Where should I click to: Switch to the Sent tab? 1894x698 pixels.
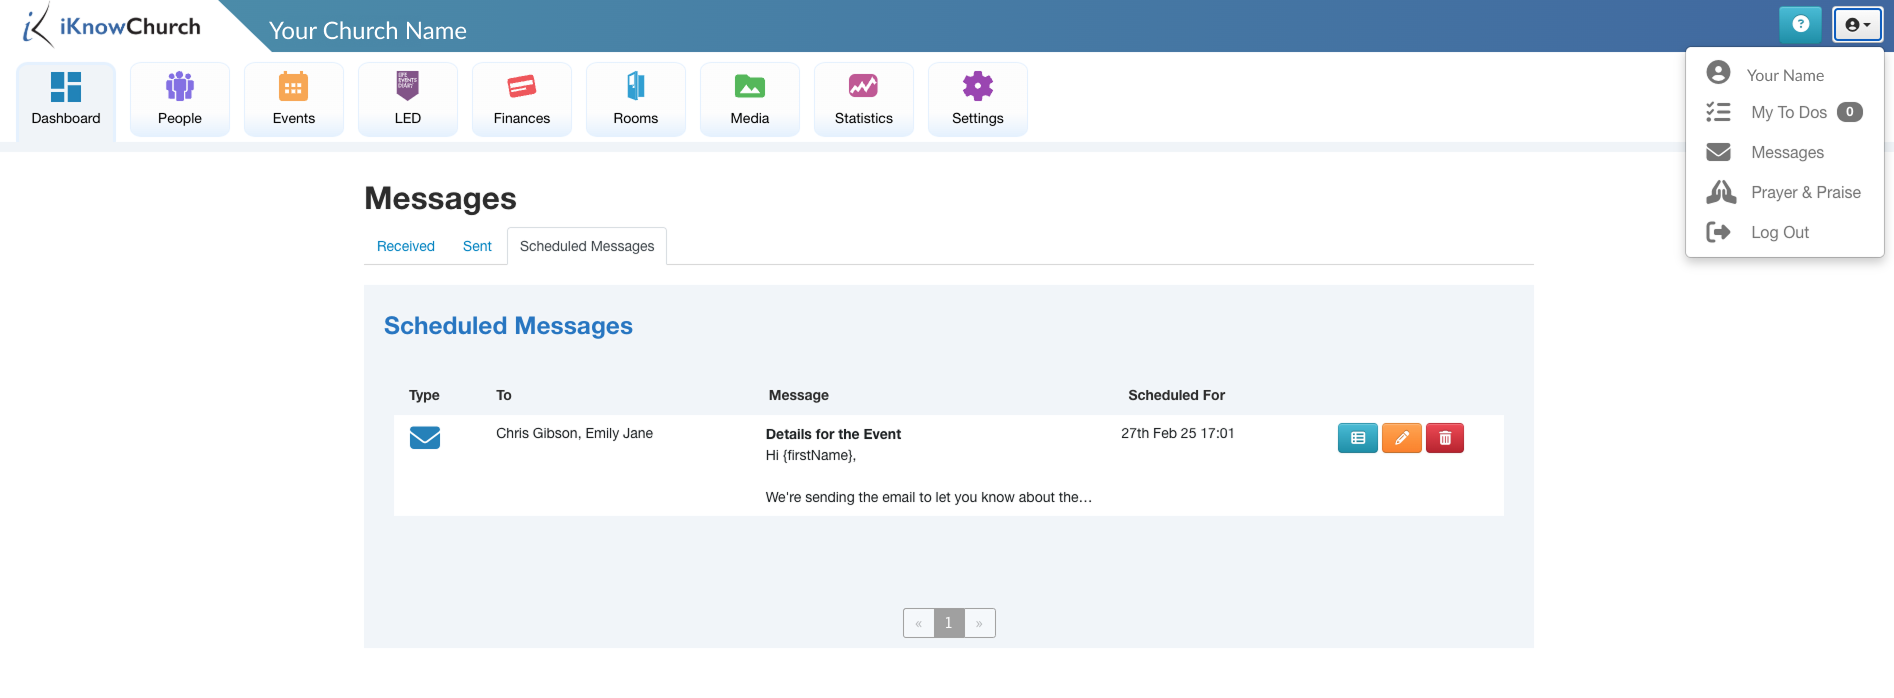point(477,246)
